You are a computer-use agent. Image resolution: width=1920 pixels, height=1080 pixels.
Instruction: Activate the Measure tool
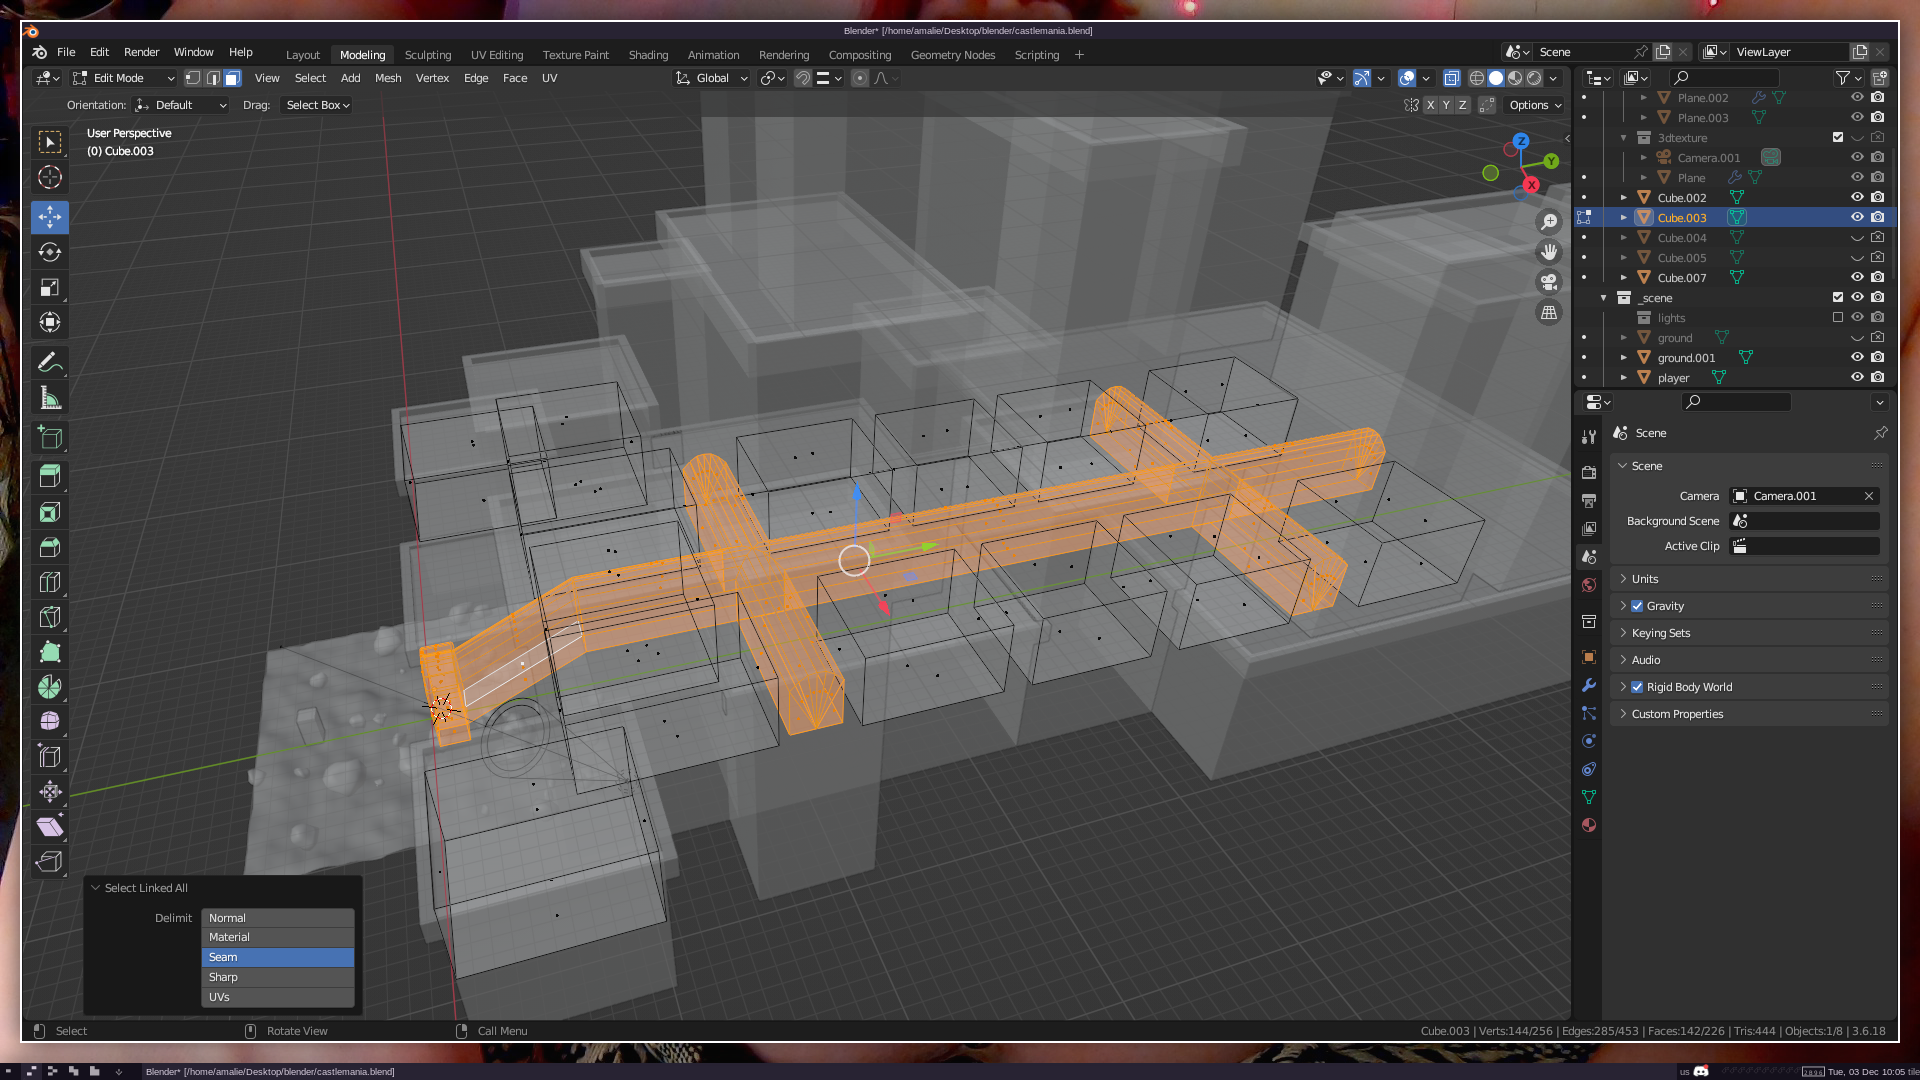point(50,399)
